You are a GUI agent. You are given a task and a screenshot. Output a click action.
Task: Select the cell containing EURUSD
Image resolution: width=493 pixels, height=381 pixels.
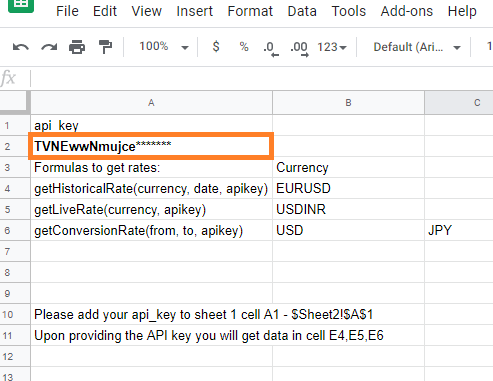348,188
